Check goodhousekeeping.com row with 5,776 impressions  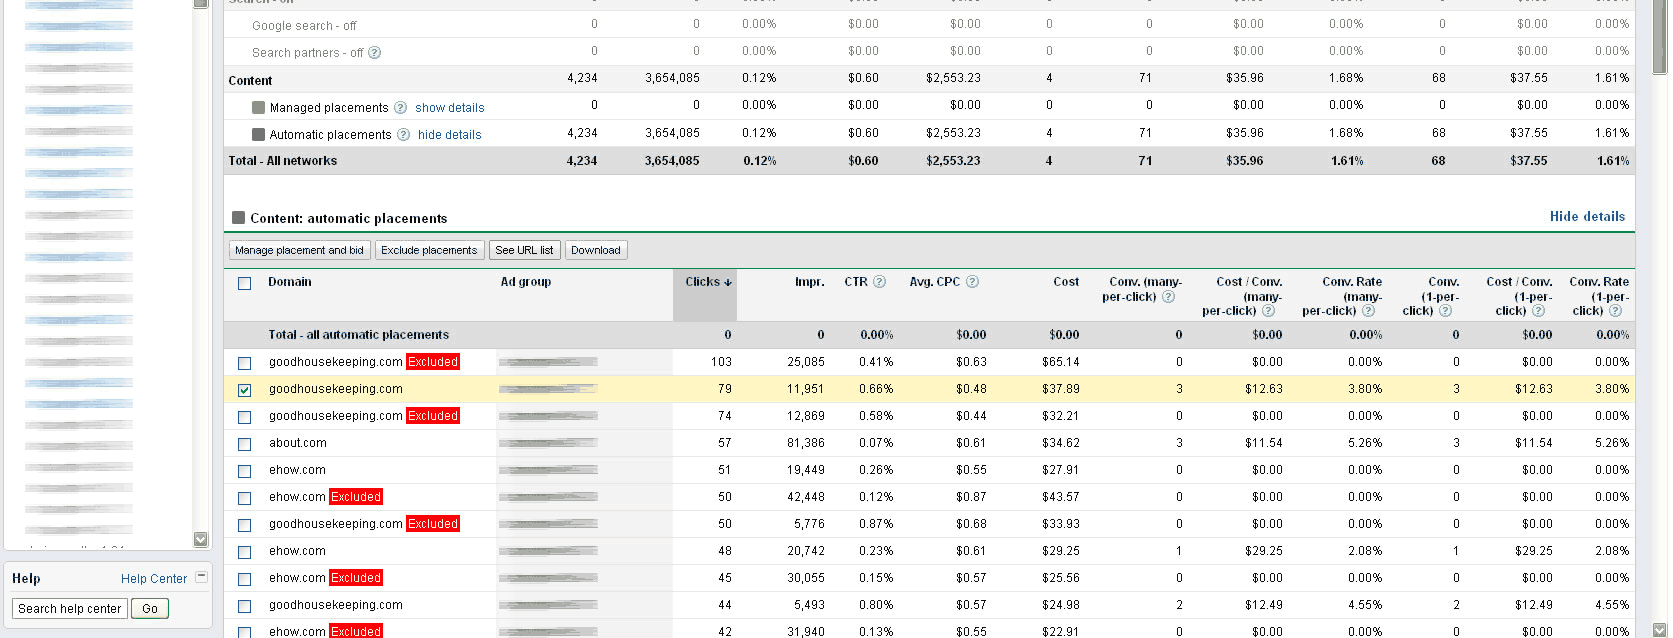pos(244,525)
